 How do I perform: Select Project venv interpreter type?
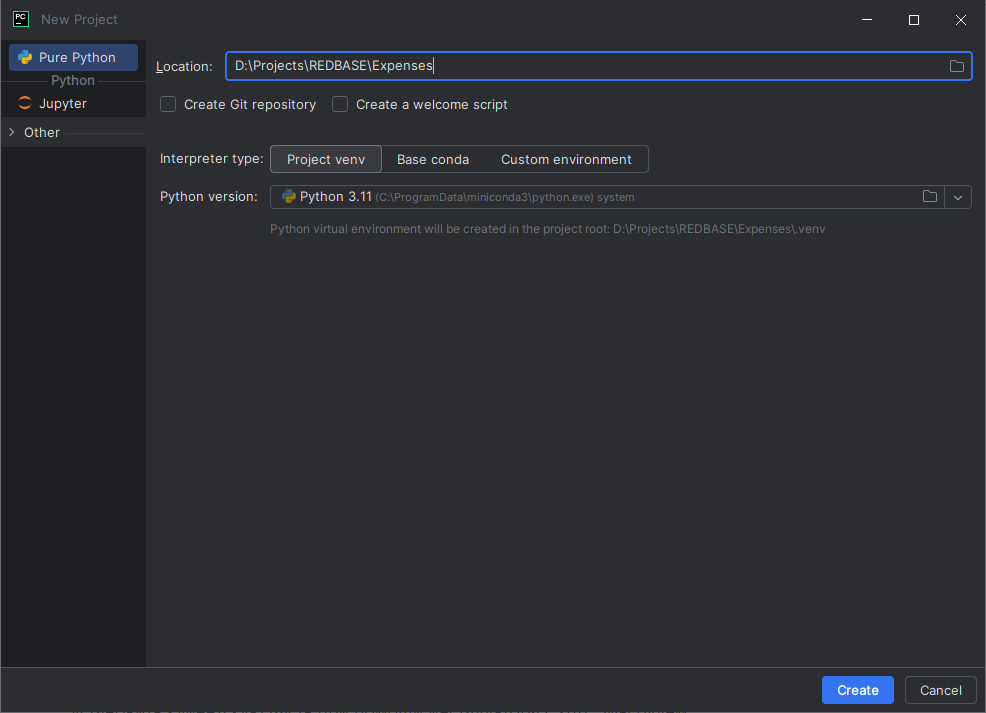pyautogui.click(x=326, y=159)
